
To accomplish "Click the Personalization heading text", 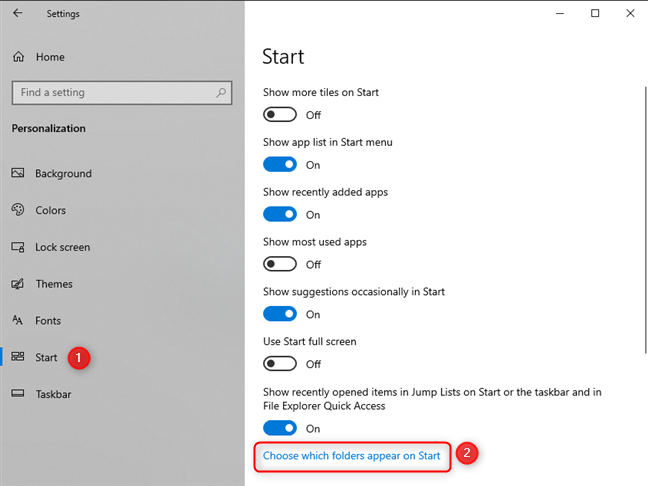I will pyautogui.click(x=48, y=129).
